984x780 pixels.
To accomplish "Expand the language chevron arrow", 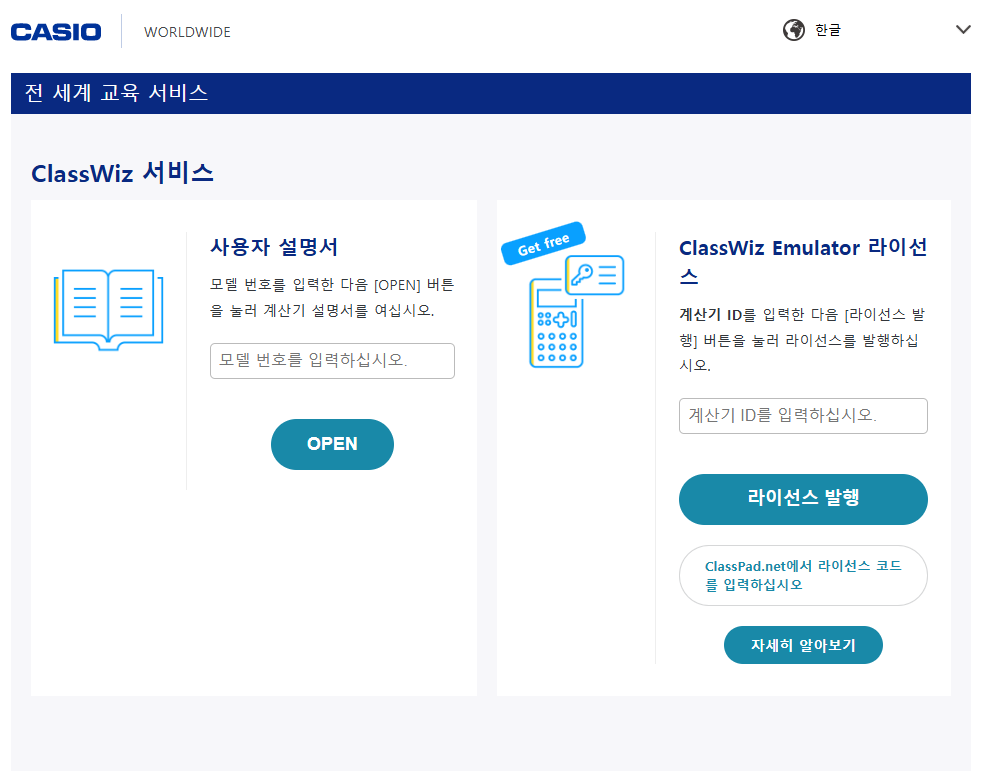I will 963,30.
